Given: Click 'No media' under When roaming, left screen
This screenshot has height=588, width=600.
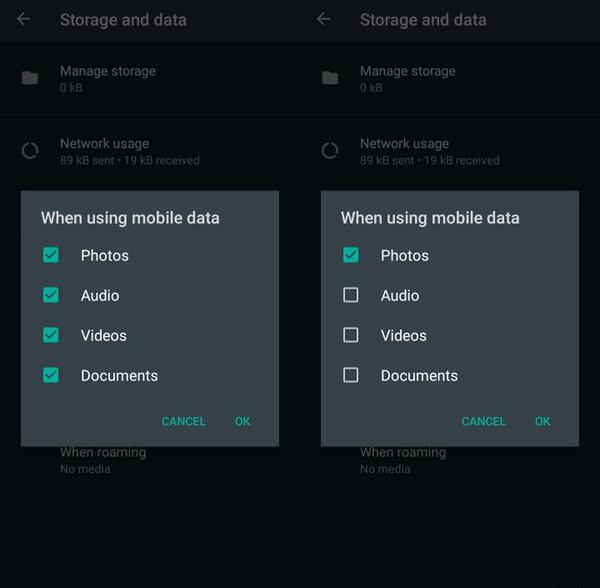Looking at the screenshot, I should pos(85,469).
